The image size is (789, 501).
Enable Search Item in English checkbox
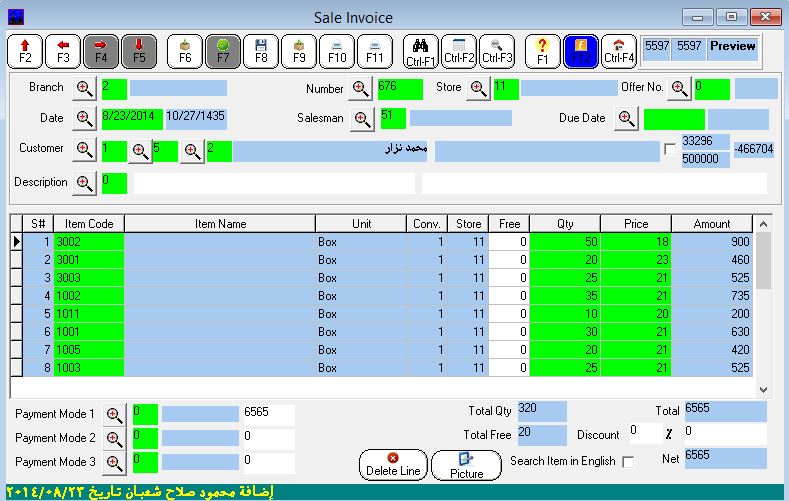pyautogui.click(x=628, y=462)
